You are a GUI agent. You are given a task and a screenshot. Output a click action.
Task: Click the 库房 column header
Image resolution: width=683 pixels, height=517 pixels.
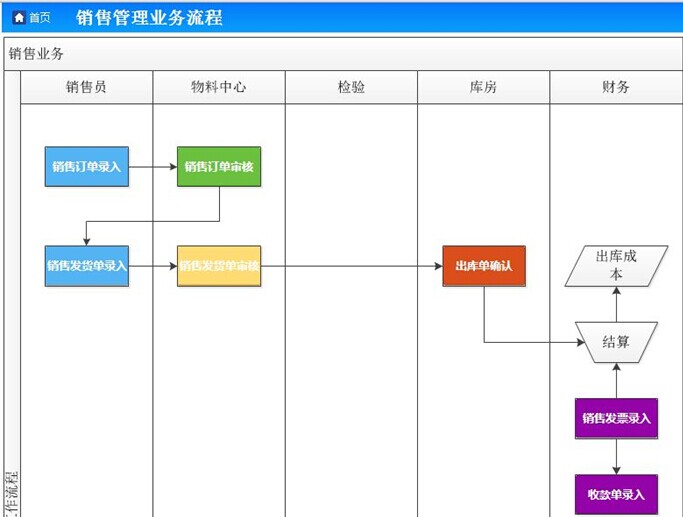[x=483, y=87]
